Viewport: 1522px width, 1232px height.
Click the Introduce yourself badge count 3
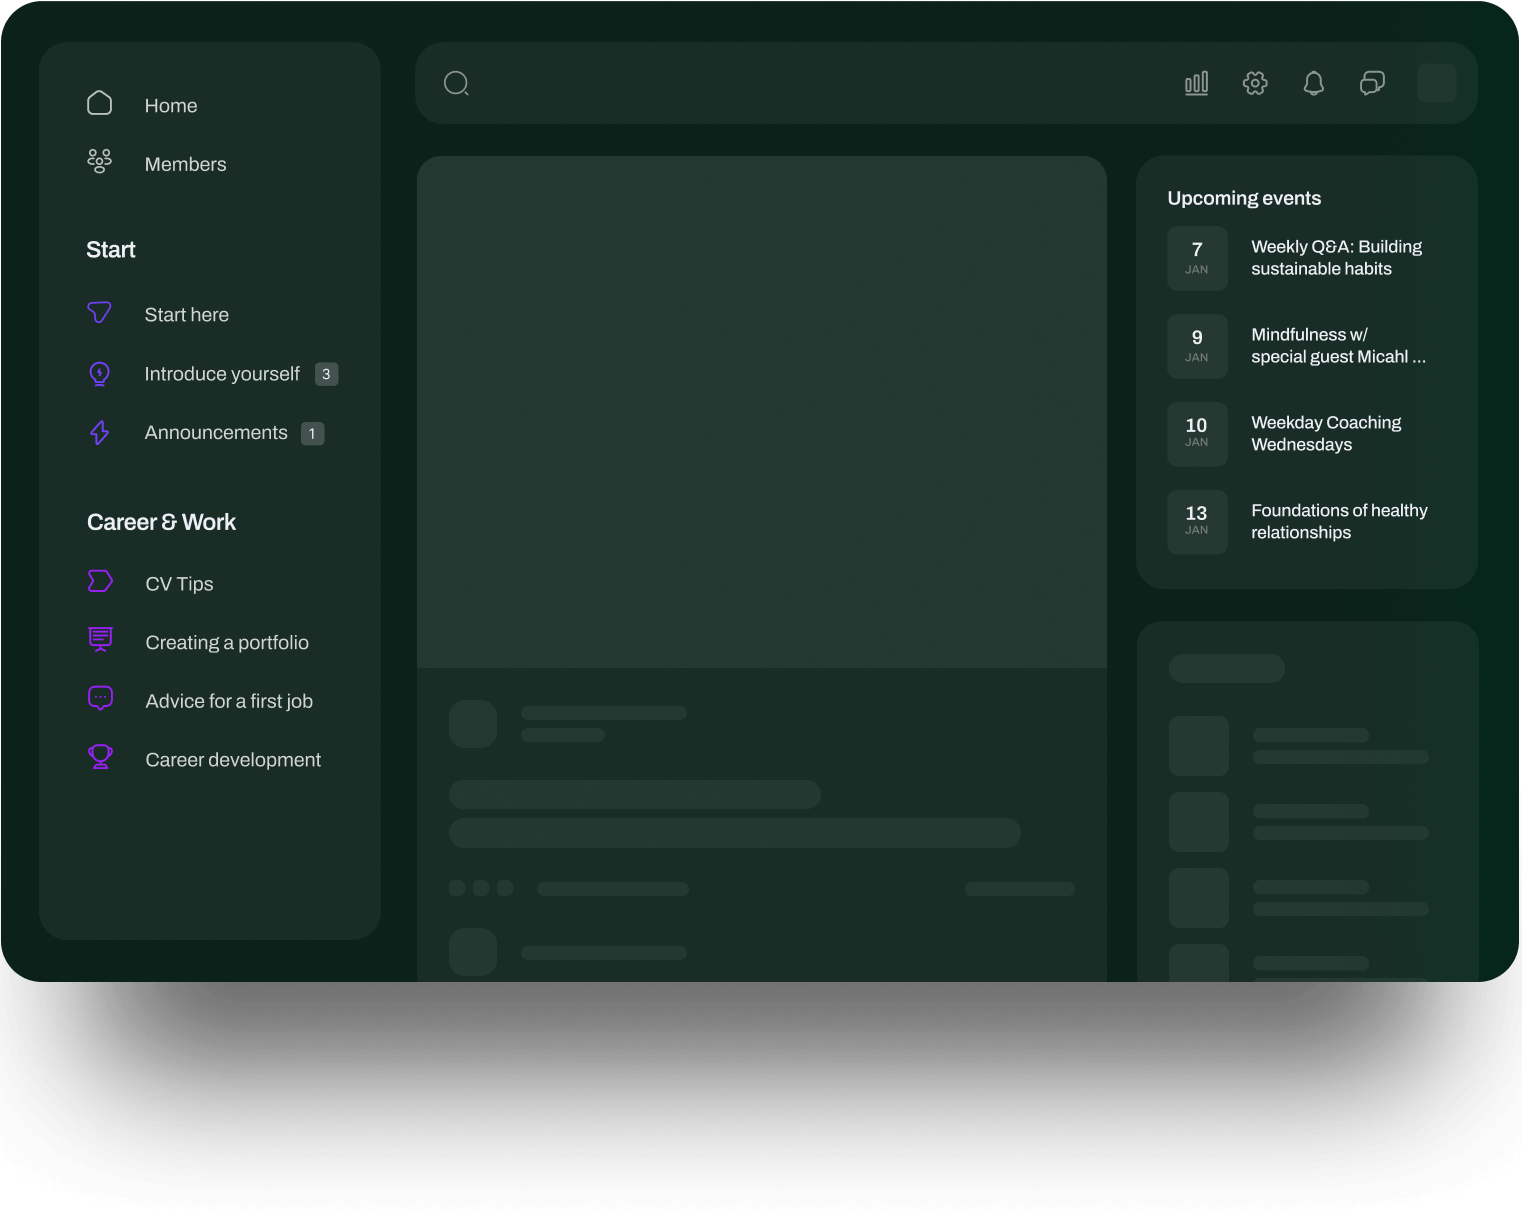pyautogui.click(x=326, y=374)
